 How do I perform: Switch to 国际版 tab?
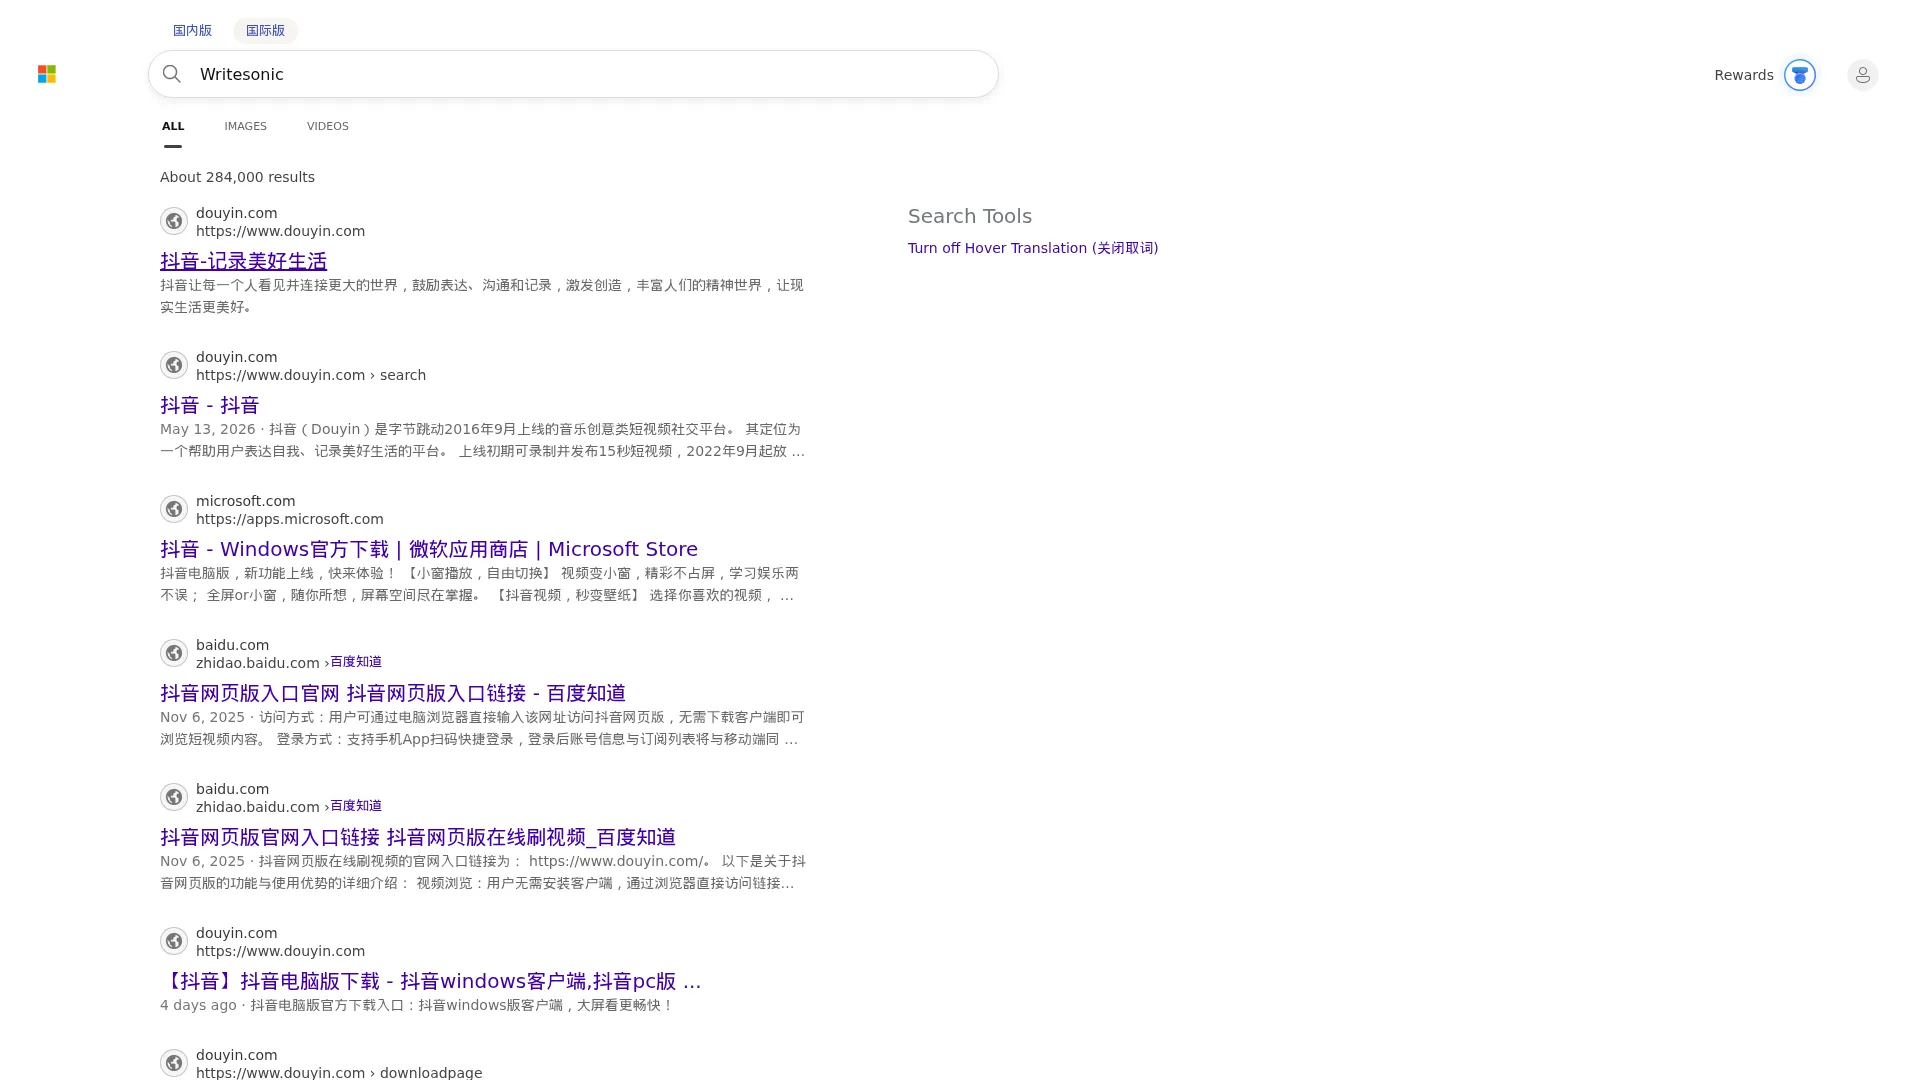point(265,30)
